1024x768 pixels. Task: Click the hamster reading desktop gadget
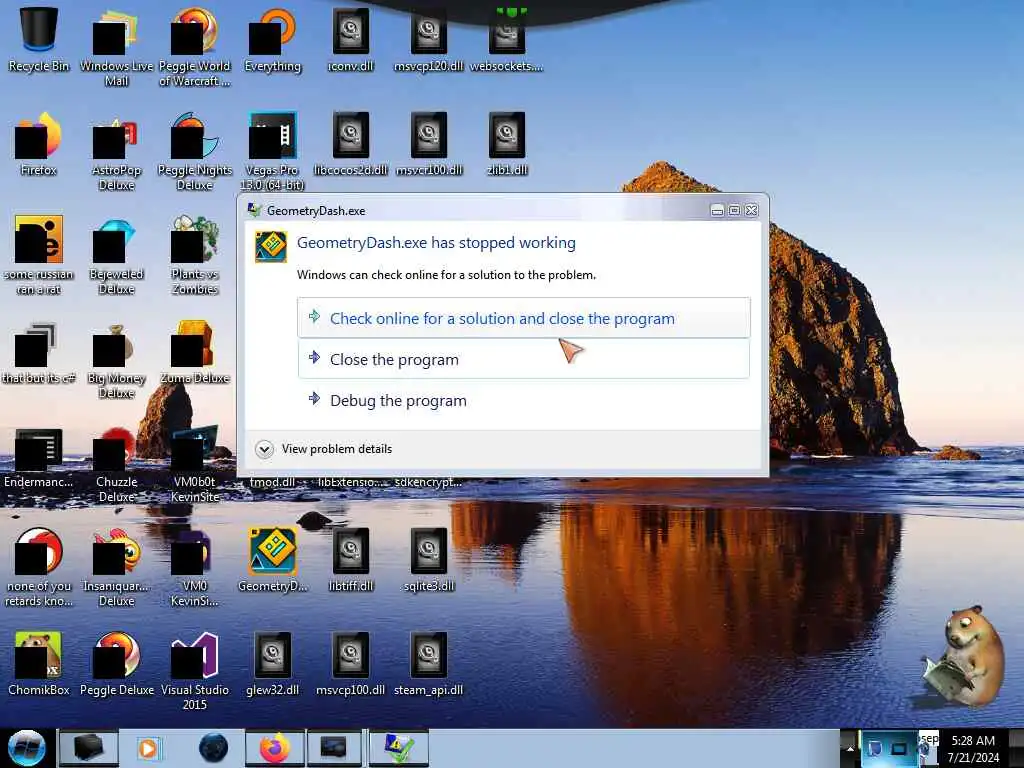[963, 655]
